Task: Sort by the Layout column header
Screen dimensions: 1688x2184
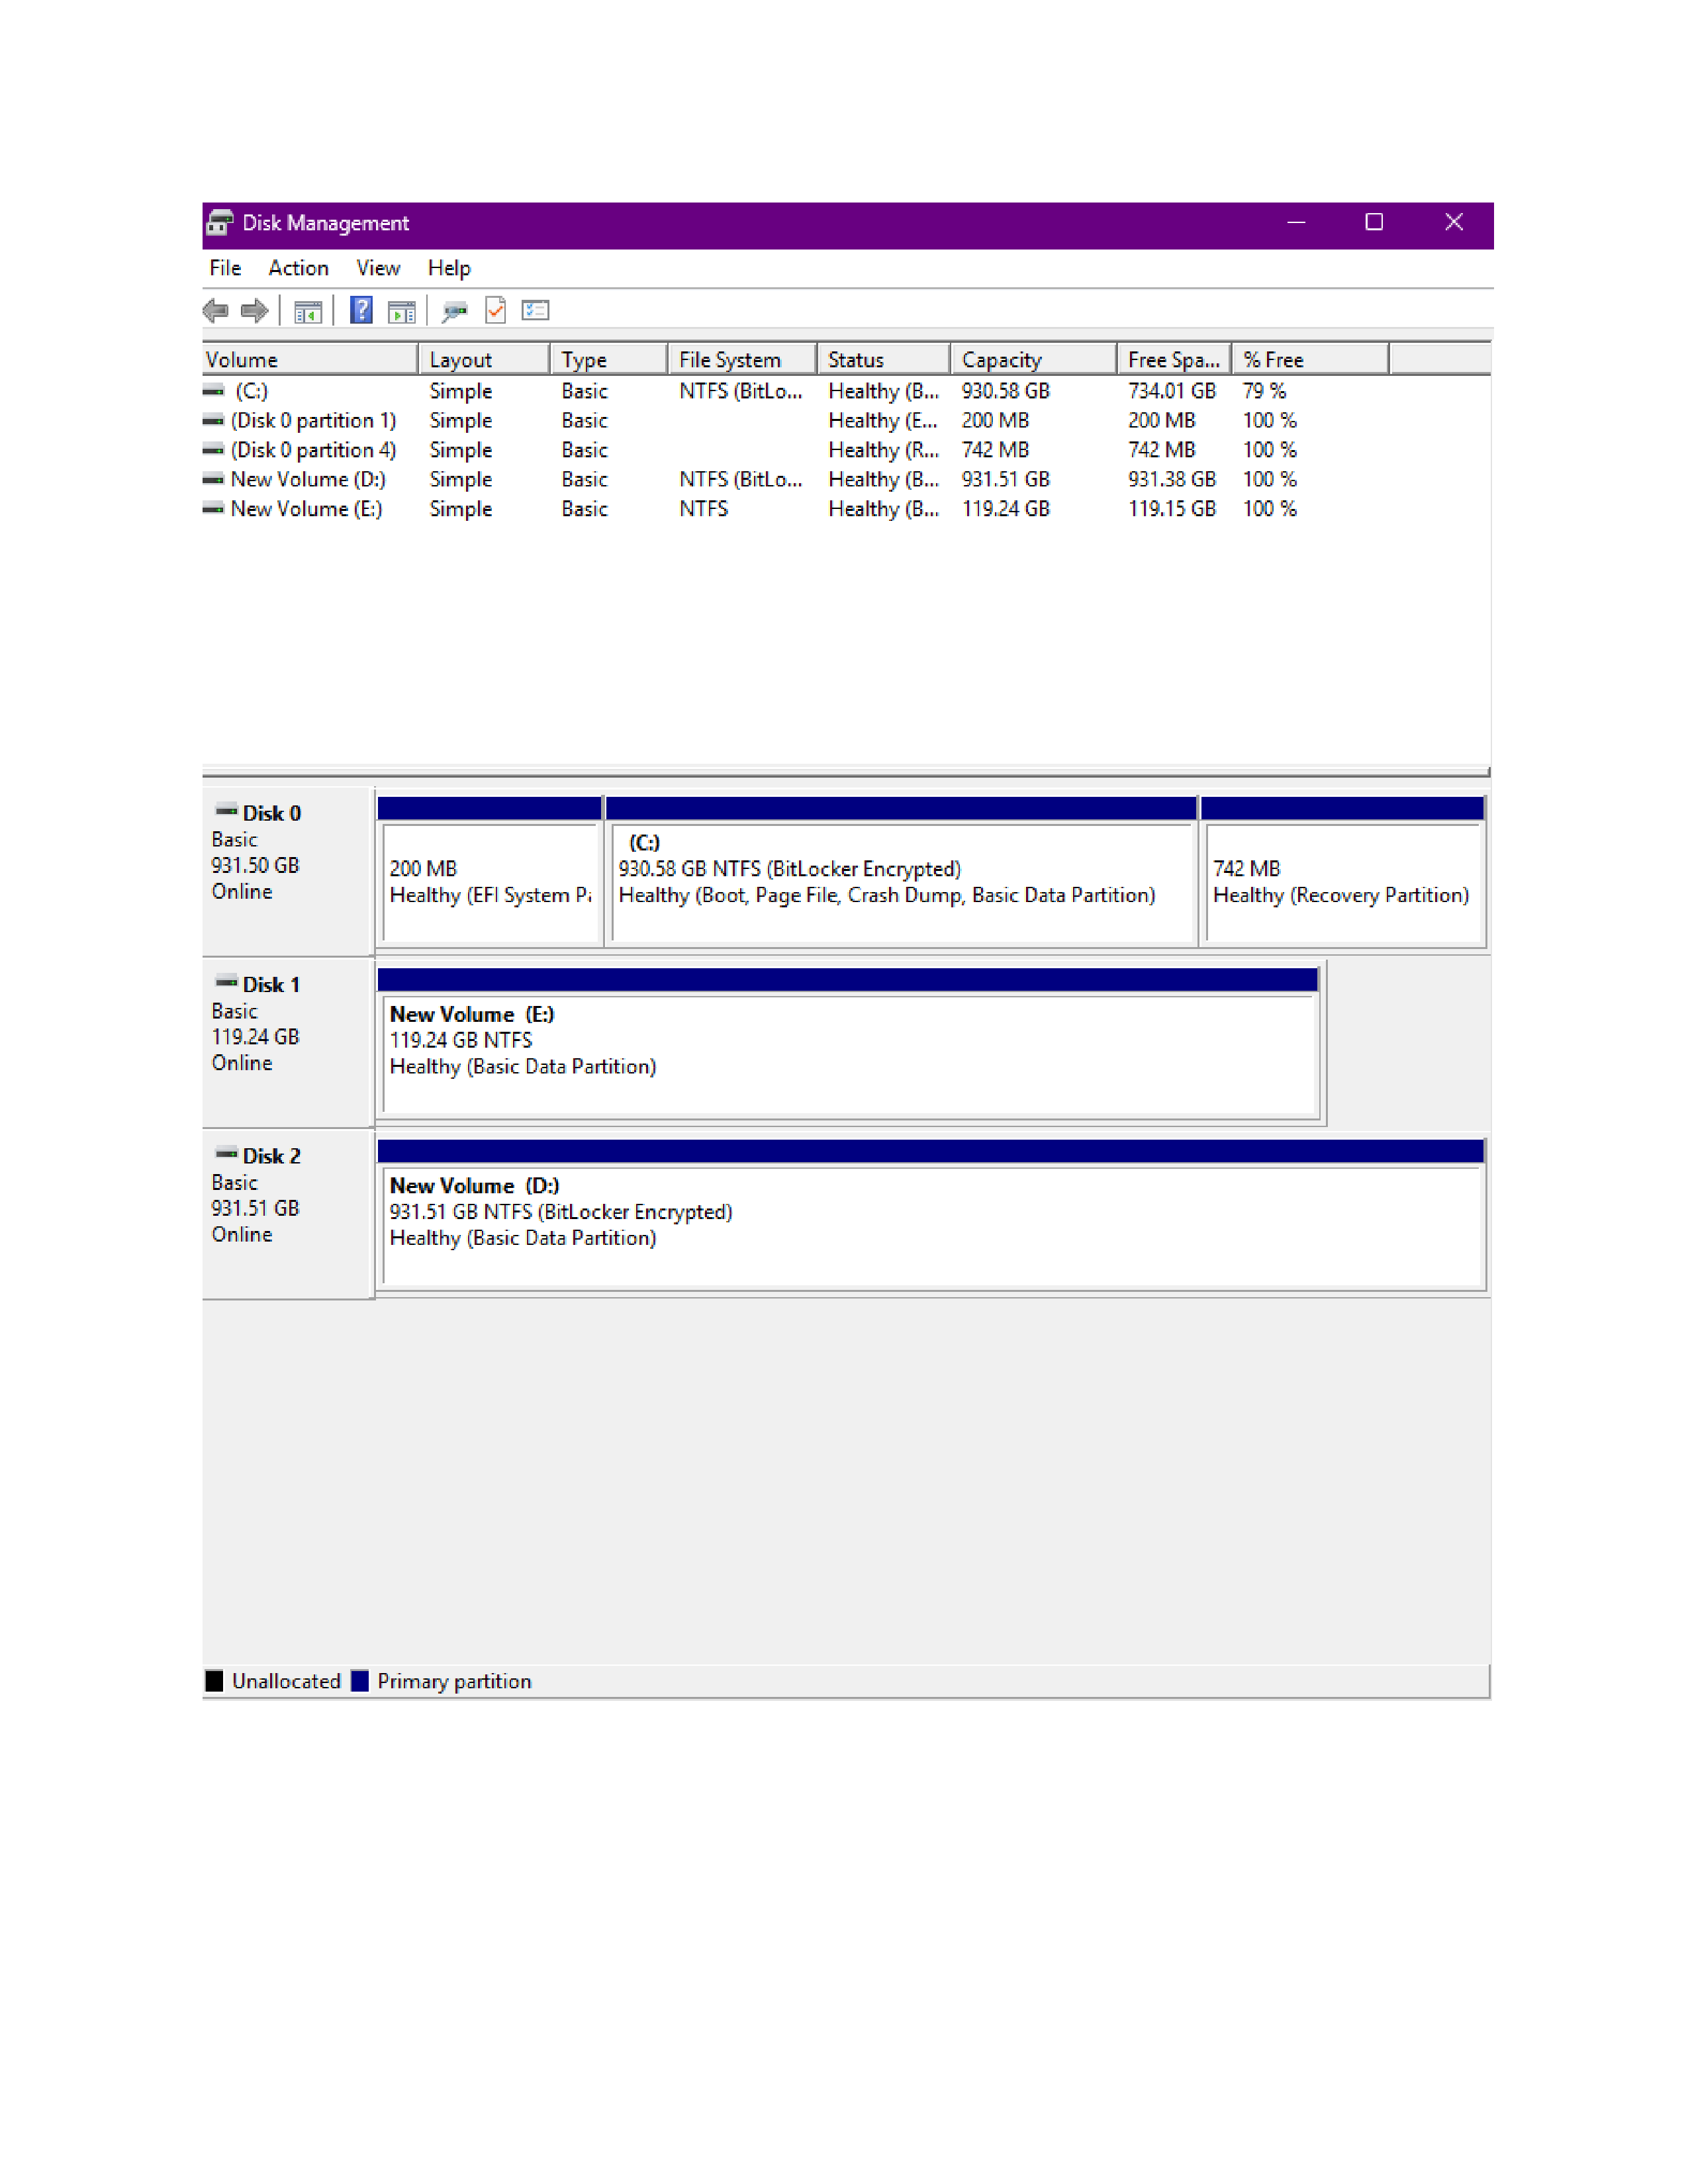Action: [x=484, y=360]
